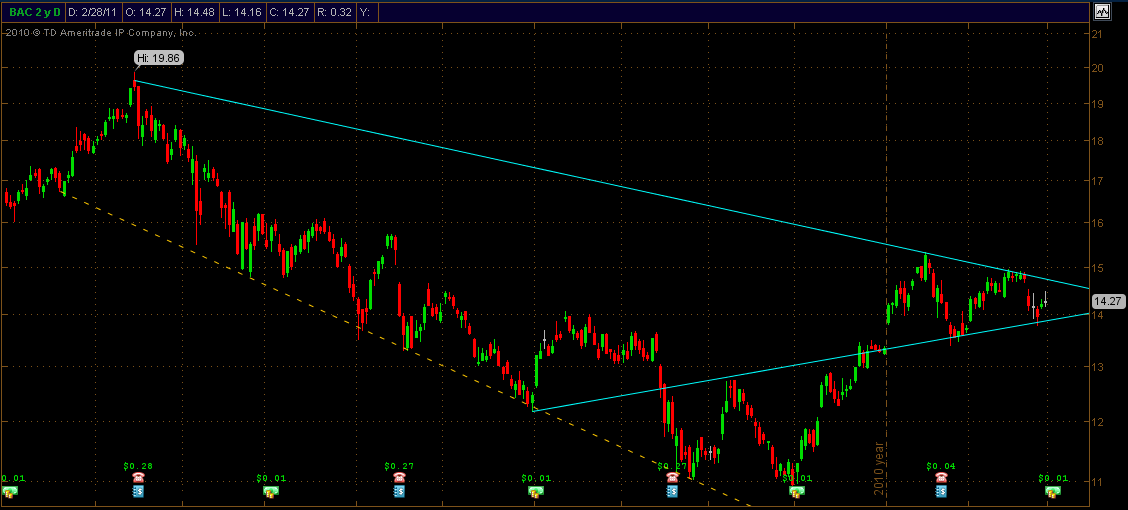1128x510 pixels.
Task: Open the chart settings icon in header
Action: 1101,12
